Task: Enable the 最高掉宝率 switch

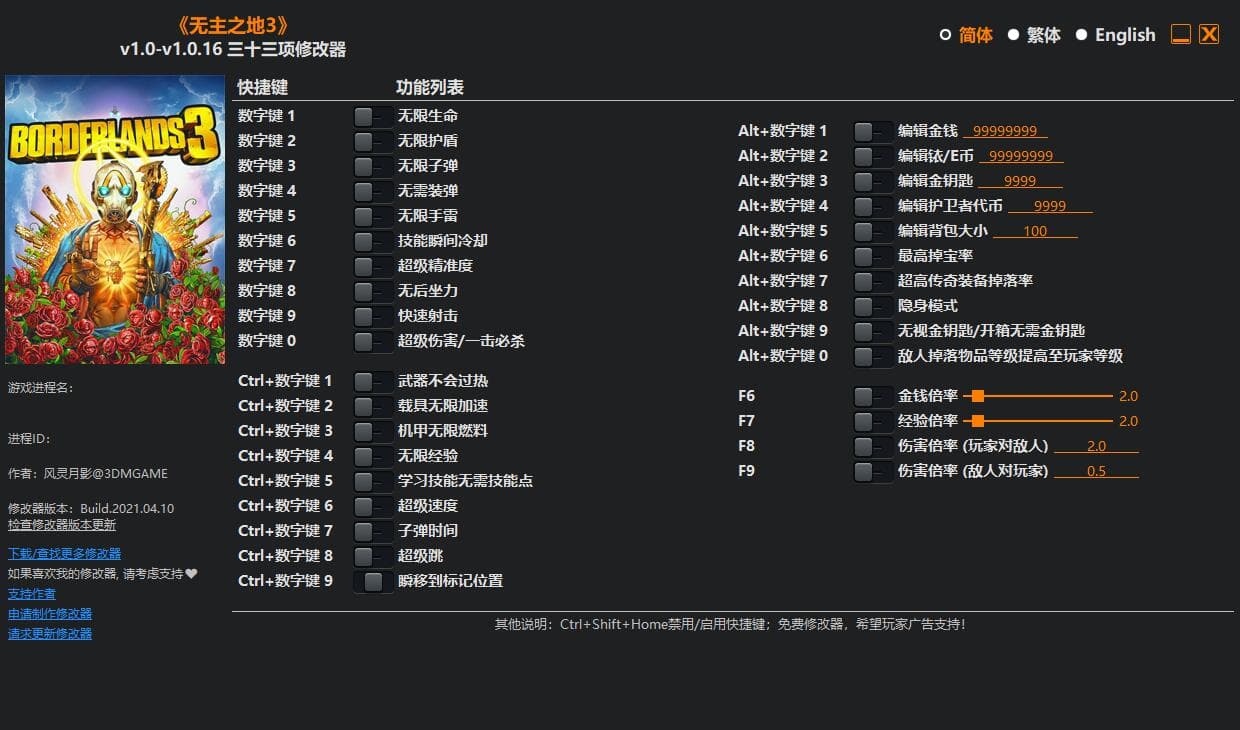Action: [x=873, y=256]
